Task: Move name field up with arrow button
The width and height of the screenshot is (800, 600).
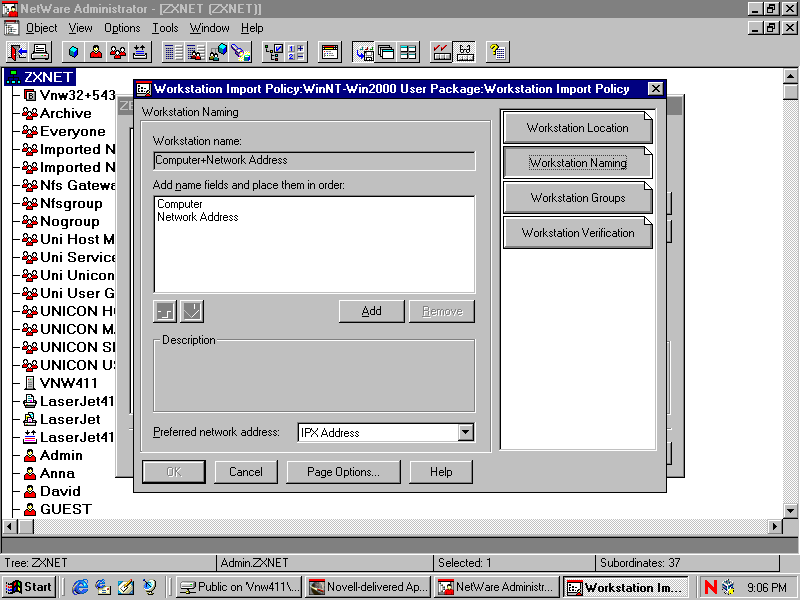Action: point(165,311)
